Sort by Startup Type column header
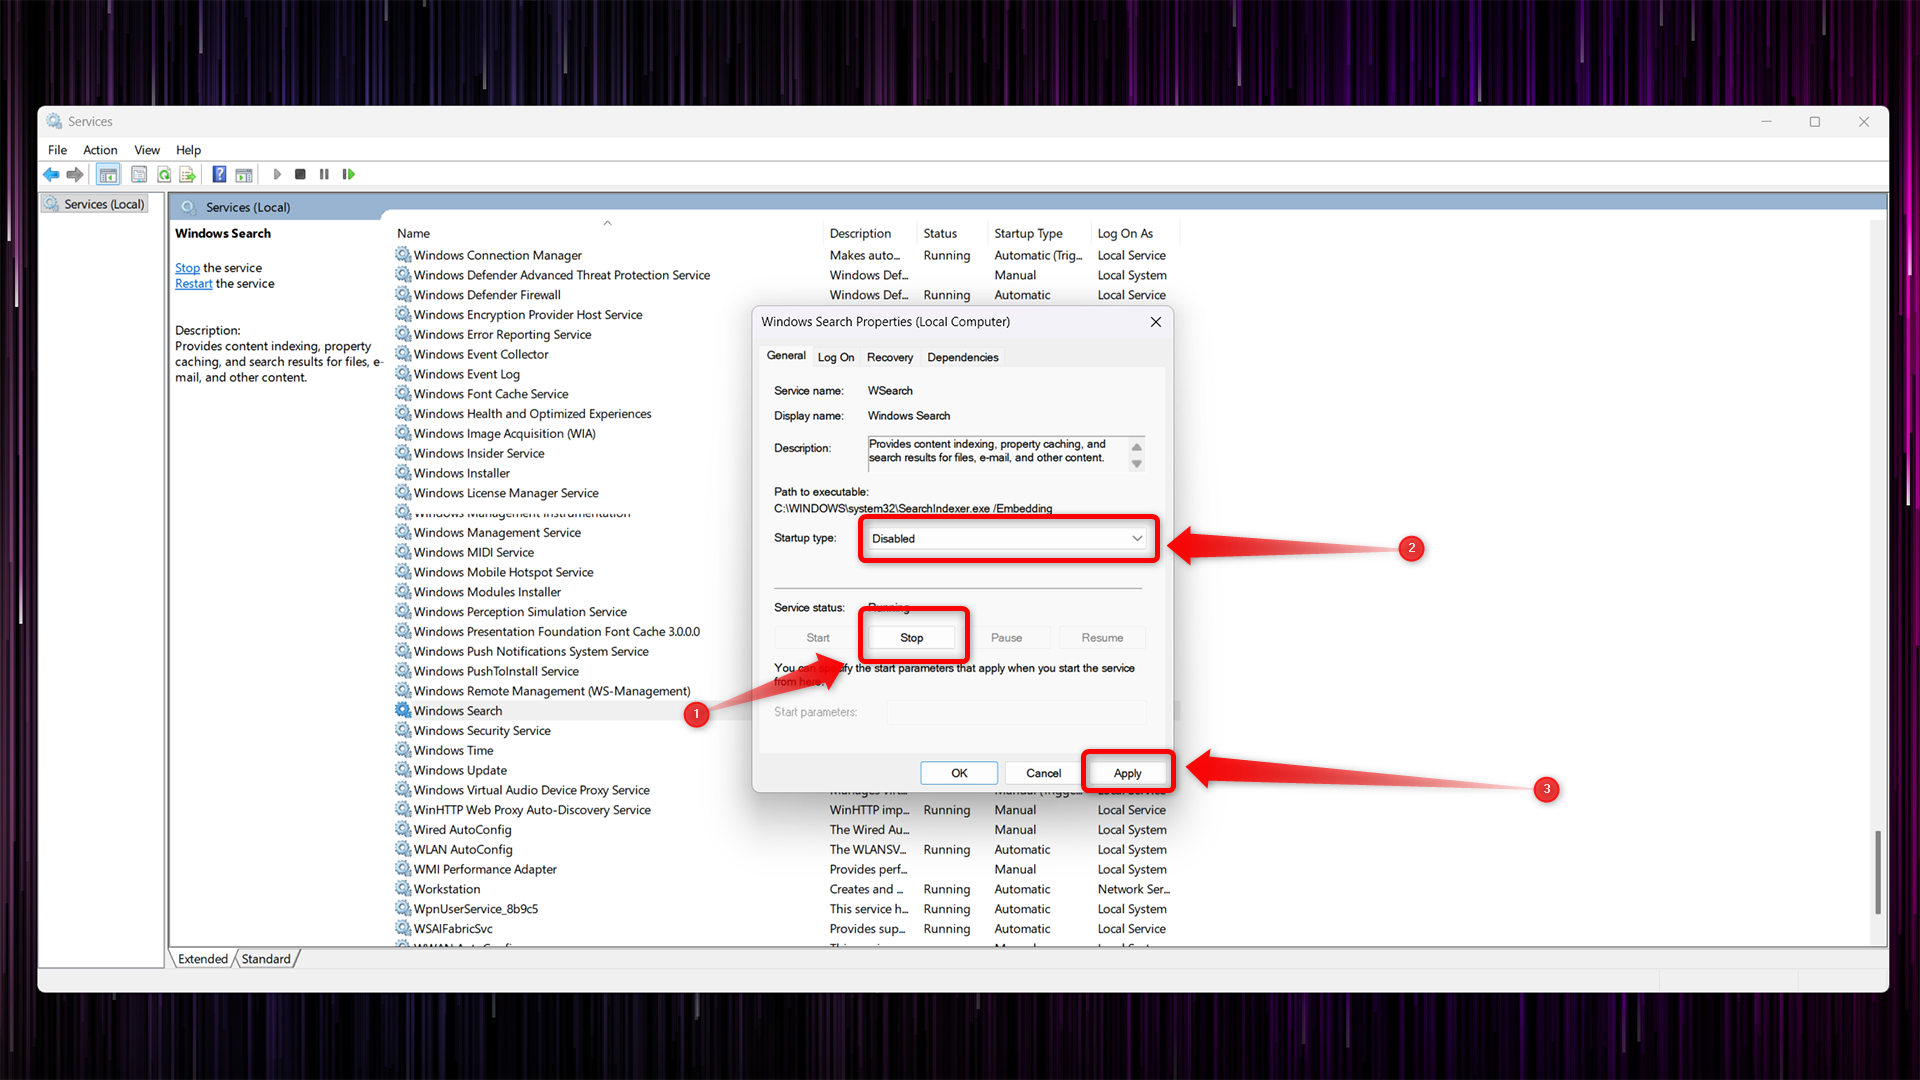 pyautogui.click(x=1040, y=233)
